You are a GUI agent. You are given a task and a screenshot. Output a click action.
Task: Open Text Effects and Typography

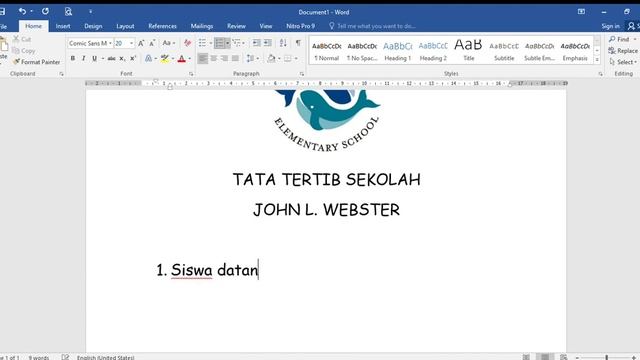[x=149, y=58]
